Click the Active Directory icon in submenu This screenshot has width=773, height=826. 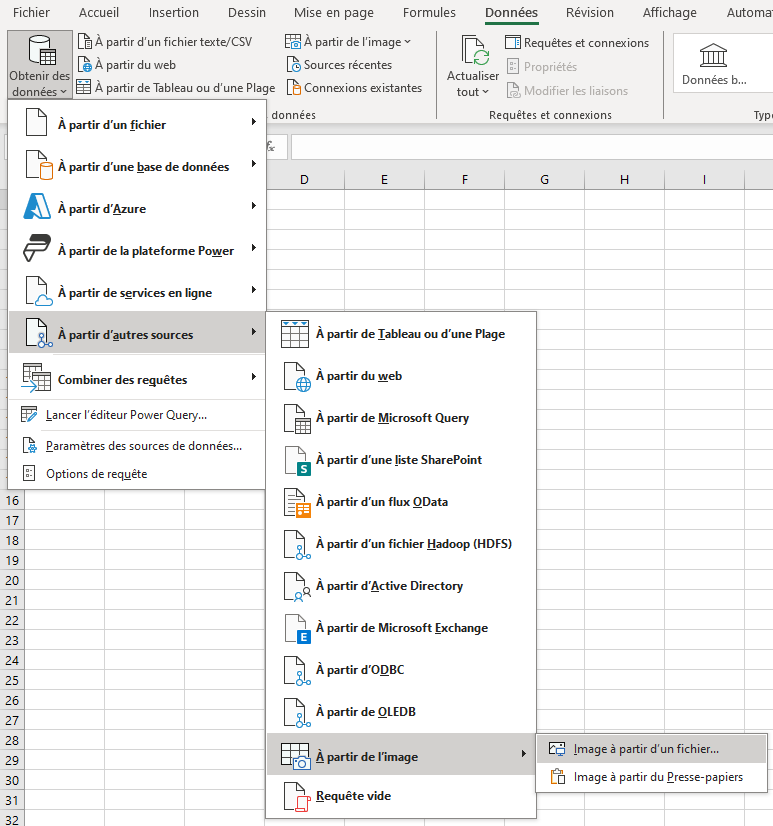click(x=297, y=587)
